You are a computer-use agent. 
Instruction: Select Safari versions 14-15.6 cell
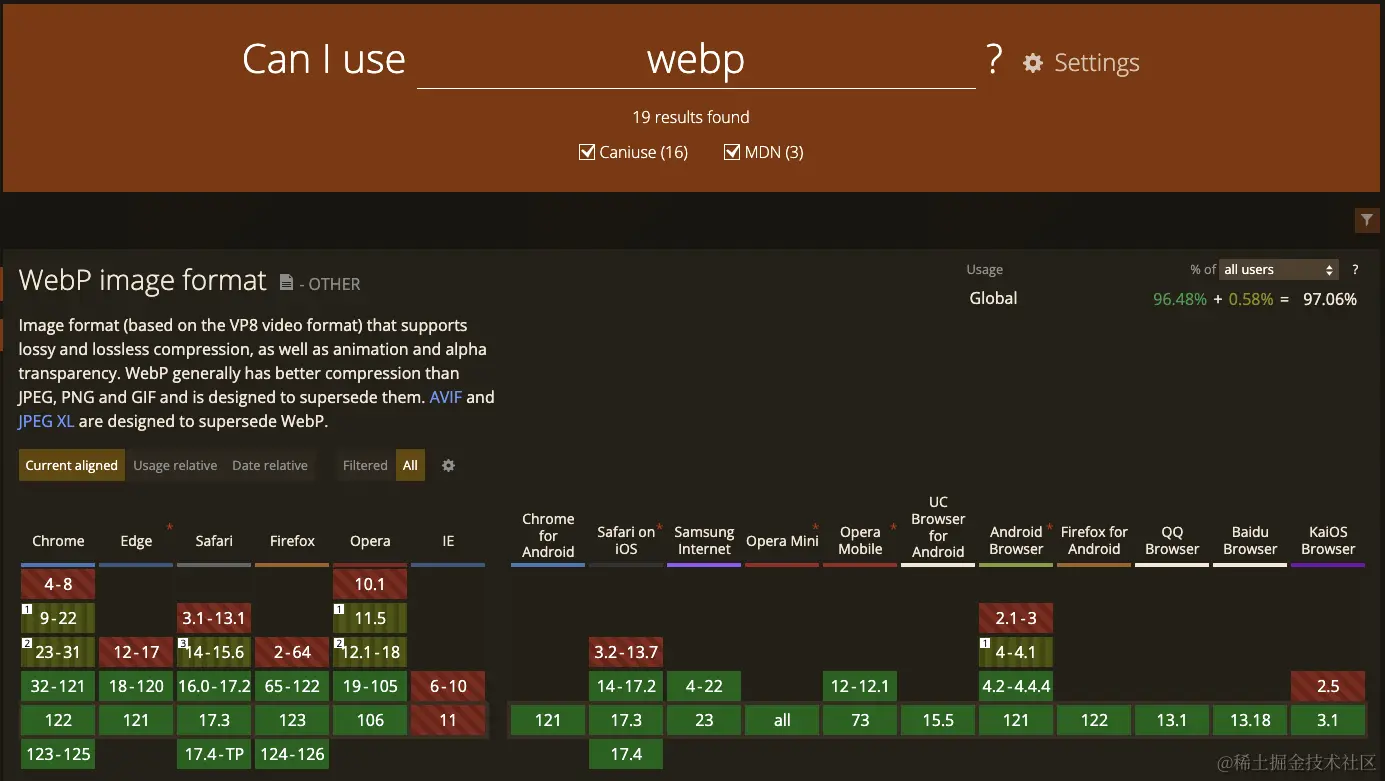214,652
